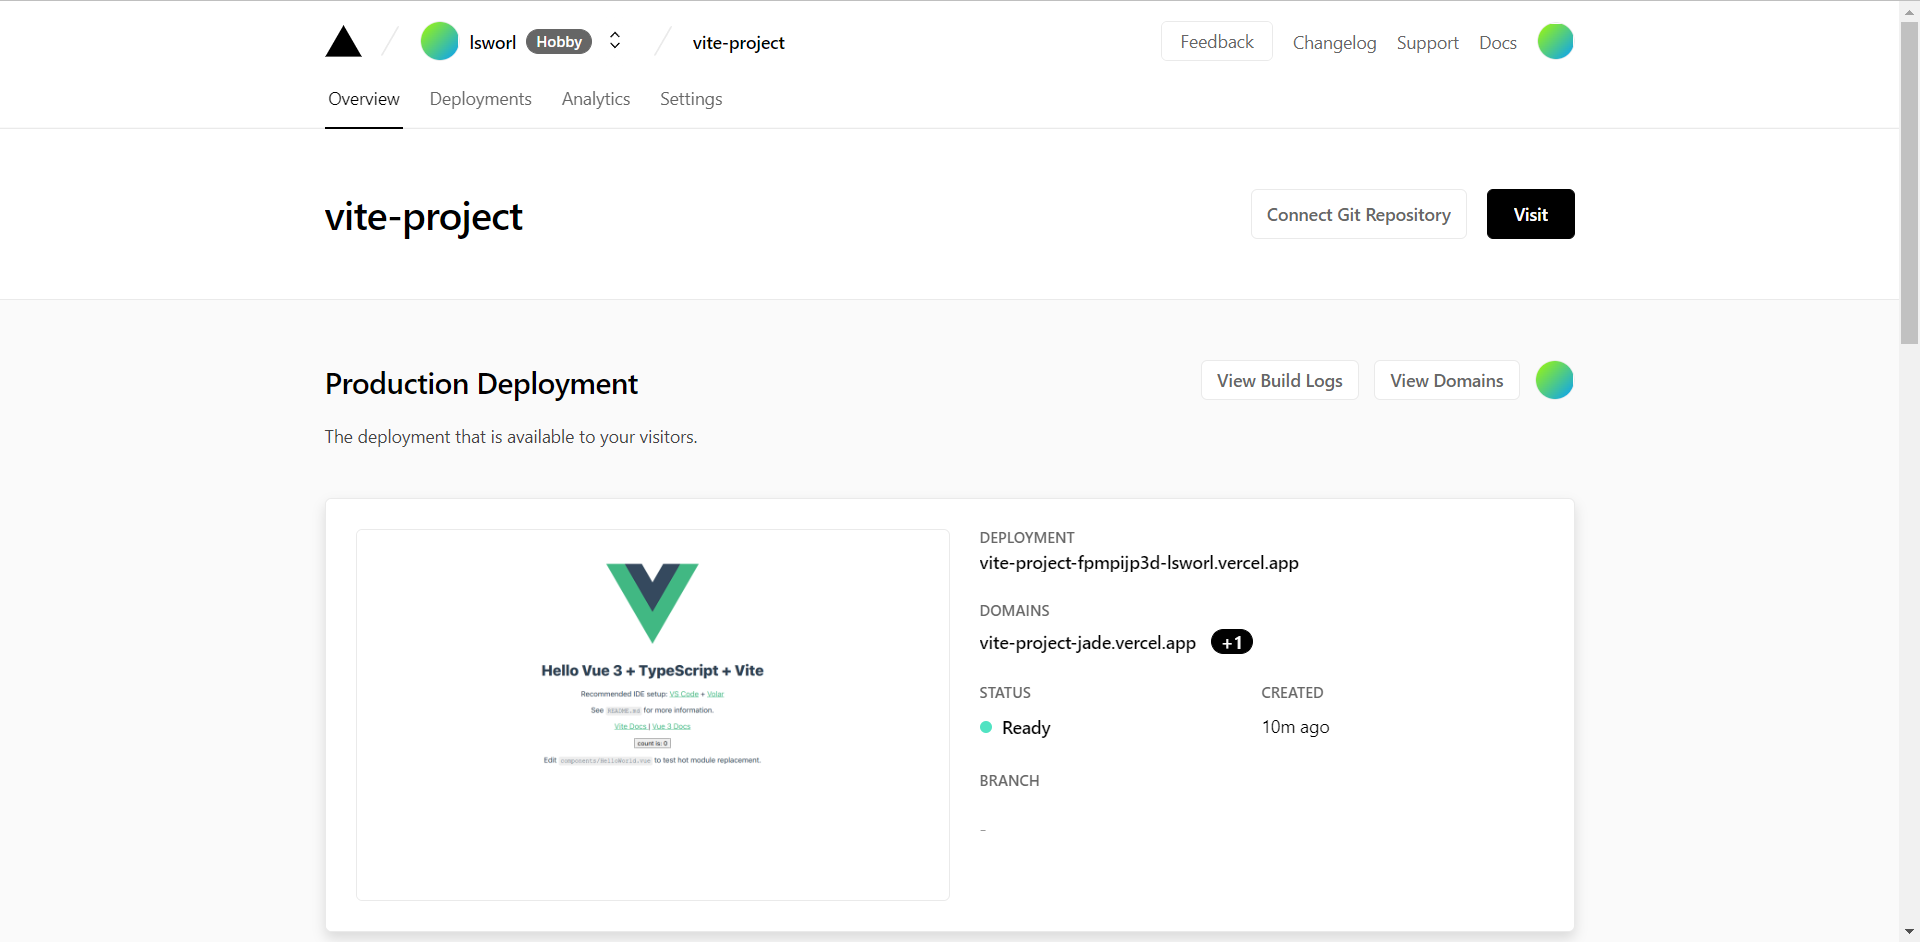
Task: Open View Build Logs
Action: [1279, 380]
